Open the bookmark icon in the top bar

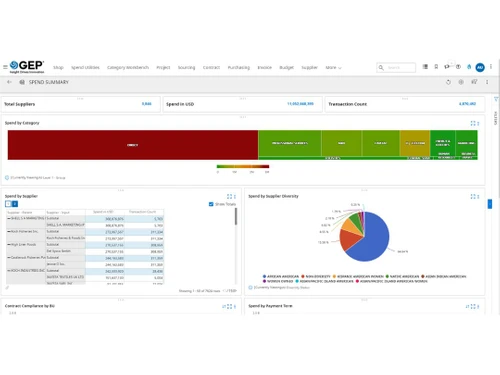point(436,67)
